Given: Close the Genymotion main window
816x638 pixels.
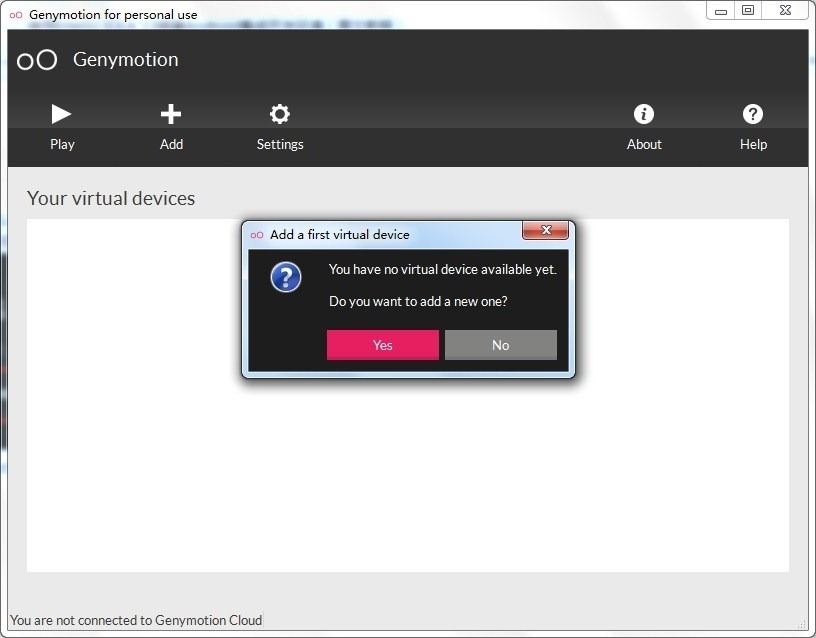Looking at the screenshot, I should tap(785, 10).
